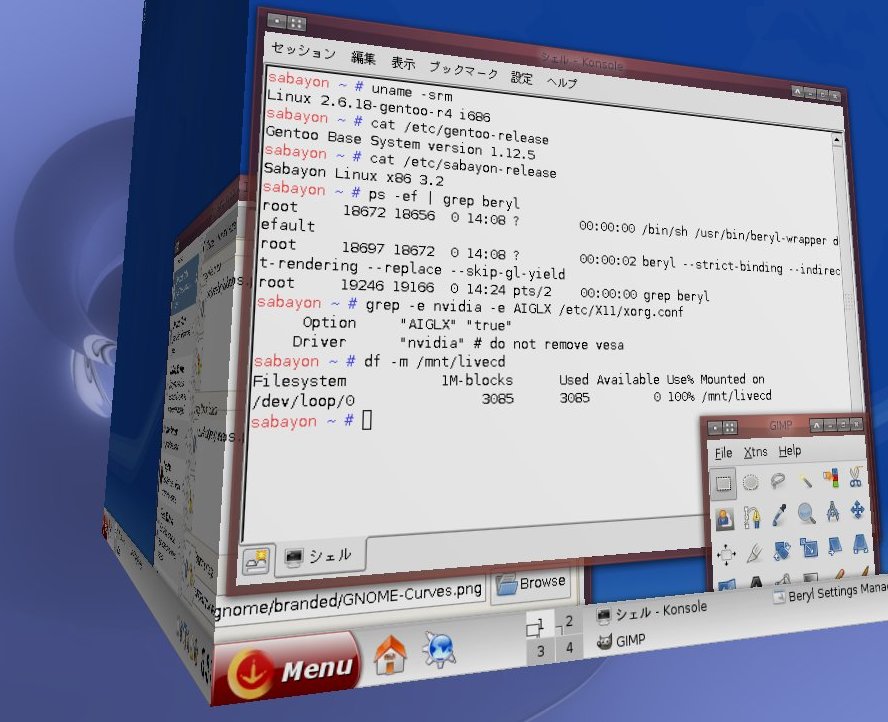Click the "Sabayon Linux x86 3.2" output line

point(353,174)
